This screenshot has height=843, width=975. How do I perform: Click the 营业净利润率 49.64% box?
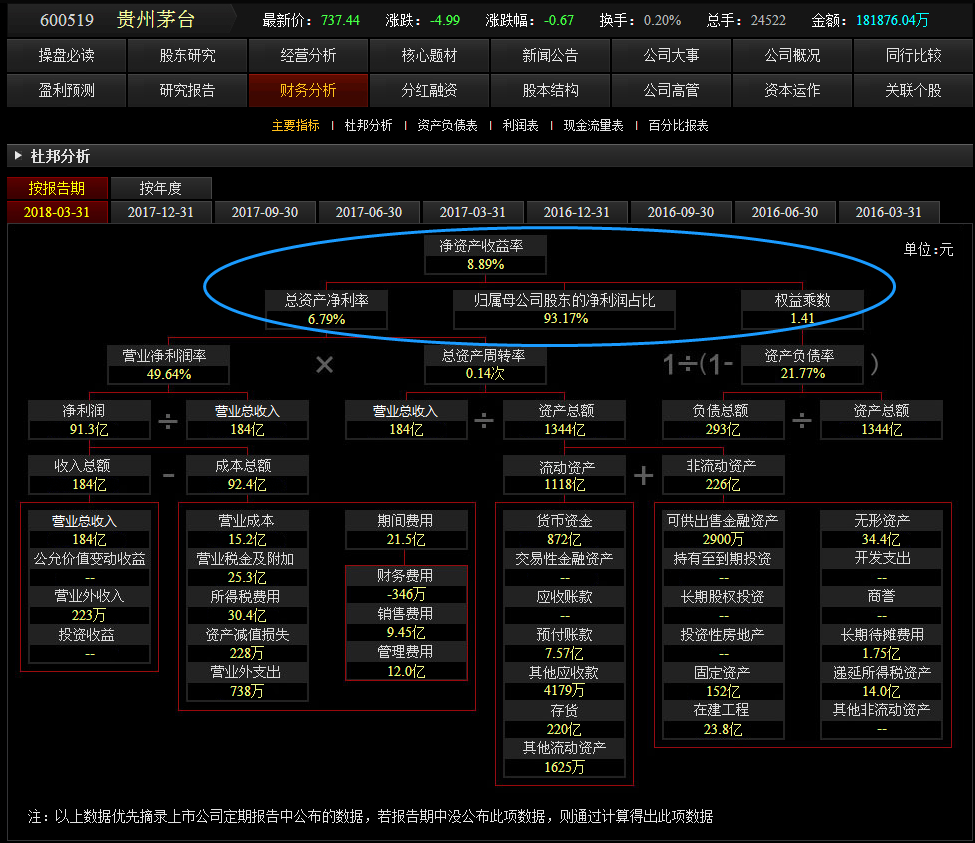click(x=169, y=365)
